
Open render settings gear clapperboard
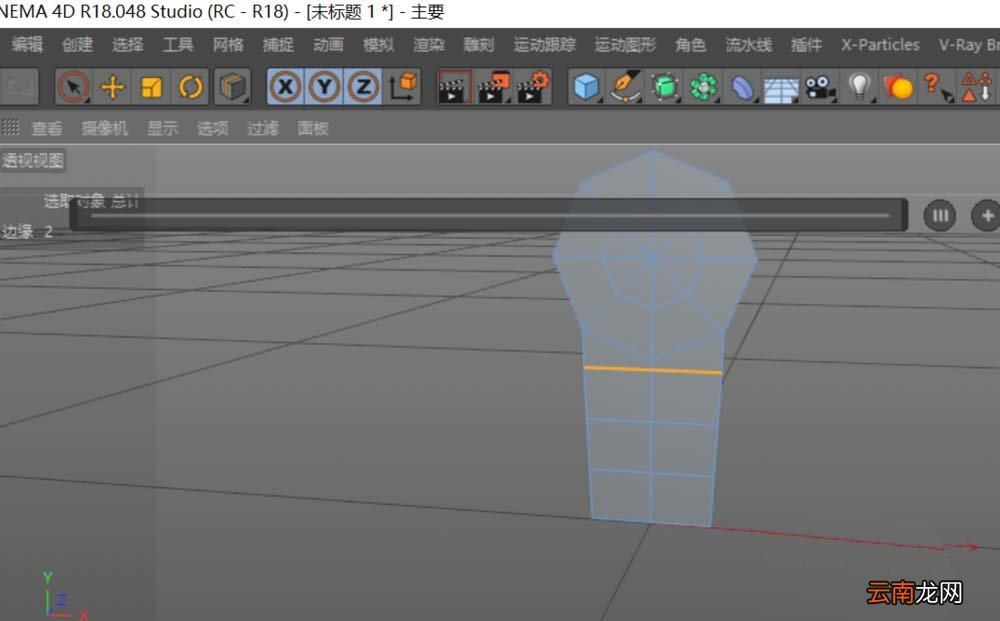click(533, 87)
